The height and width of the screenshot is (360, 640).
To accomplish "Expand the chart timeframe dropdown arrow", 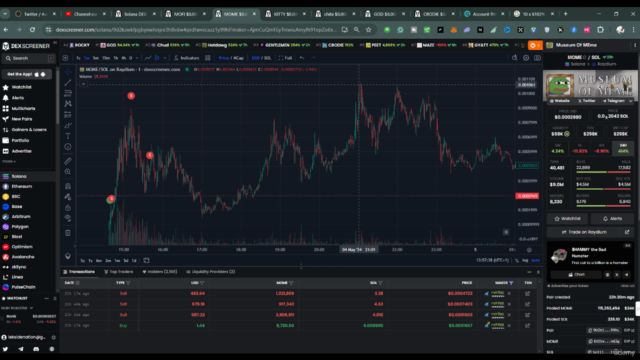I will [x=137, y=58].
